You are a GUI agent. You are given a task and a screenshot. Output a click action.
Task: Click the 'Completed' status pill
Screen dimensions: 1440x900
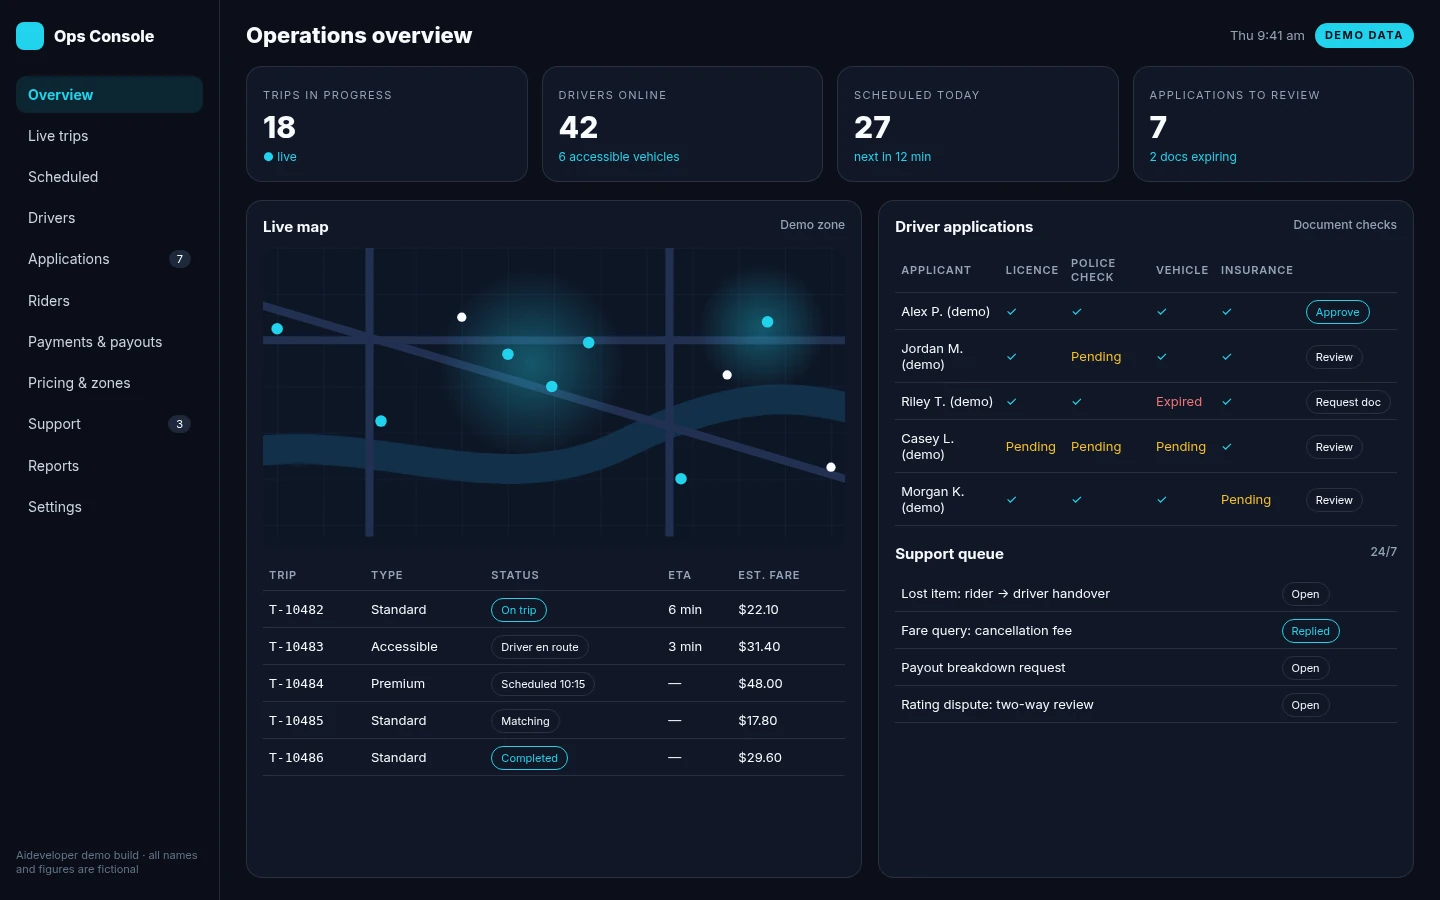click(529, 758)
